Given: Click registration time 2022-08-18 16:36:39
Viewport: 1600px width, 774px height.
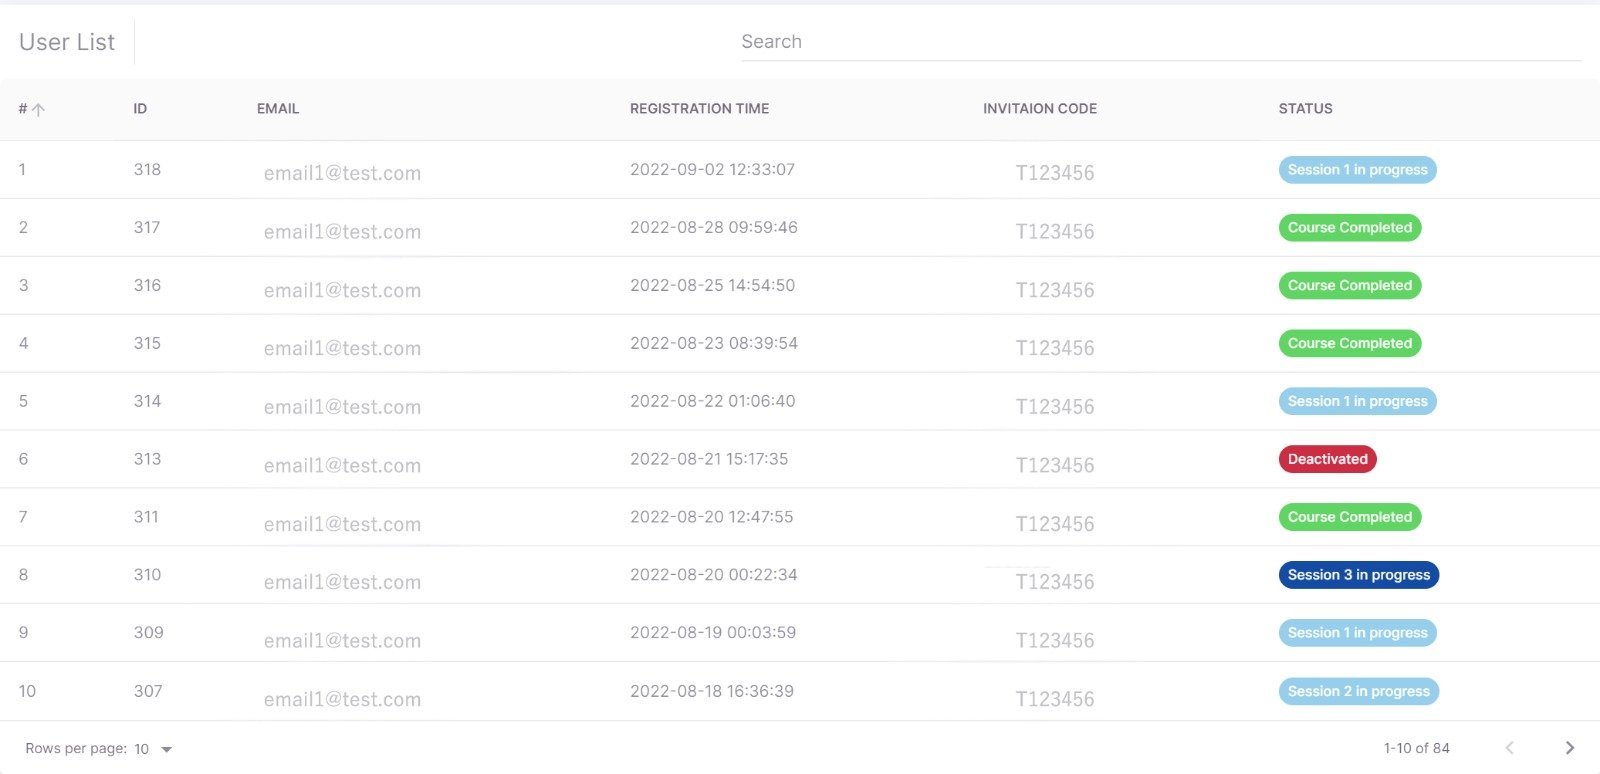Looking at the screenshot, I should coord(712,691).
